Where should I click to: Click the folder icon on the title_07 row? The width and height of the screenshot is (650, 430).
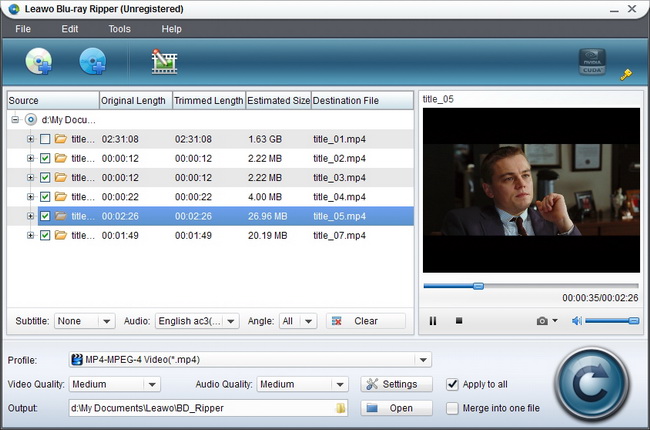coord(61,235)
